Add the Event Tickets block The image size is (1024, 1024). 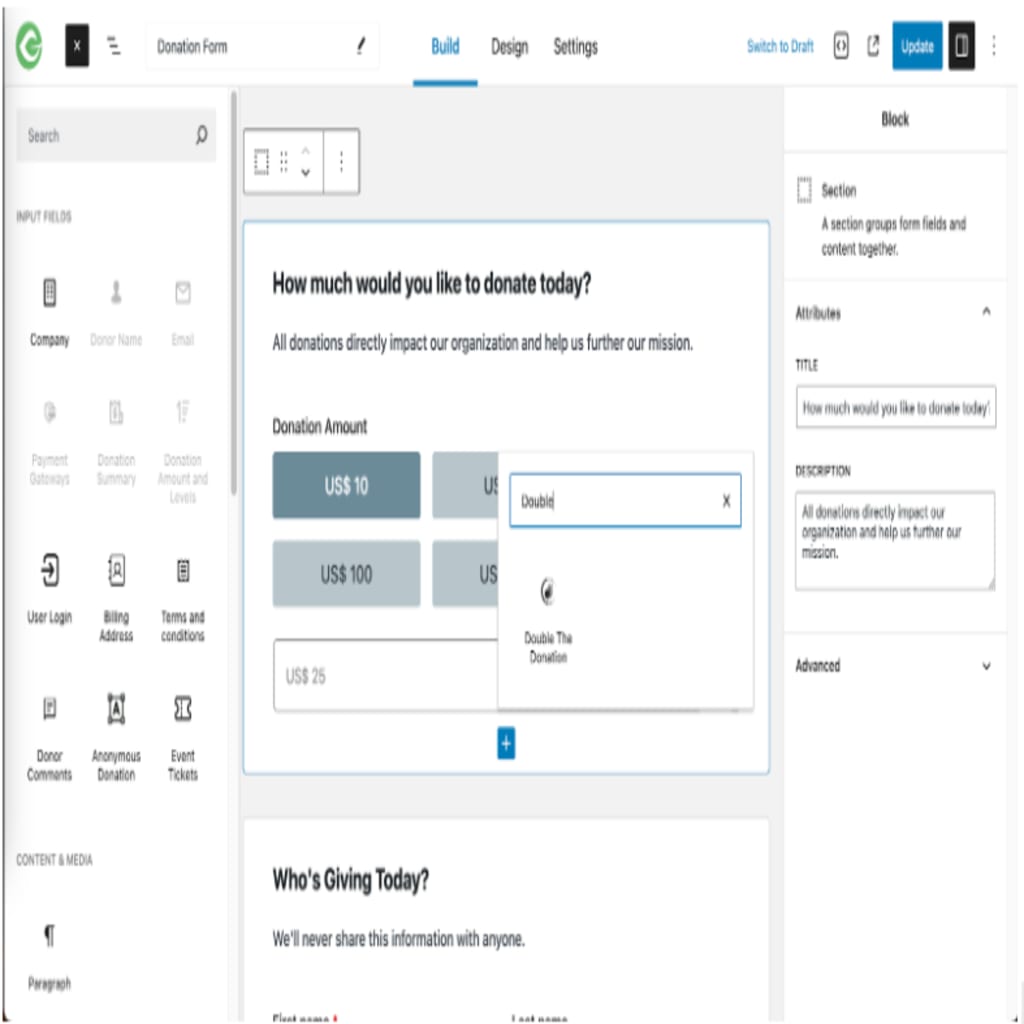[x=183, y=737]
